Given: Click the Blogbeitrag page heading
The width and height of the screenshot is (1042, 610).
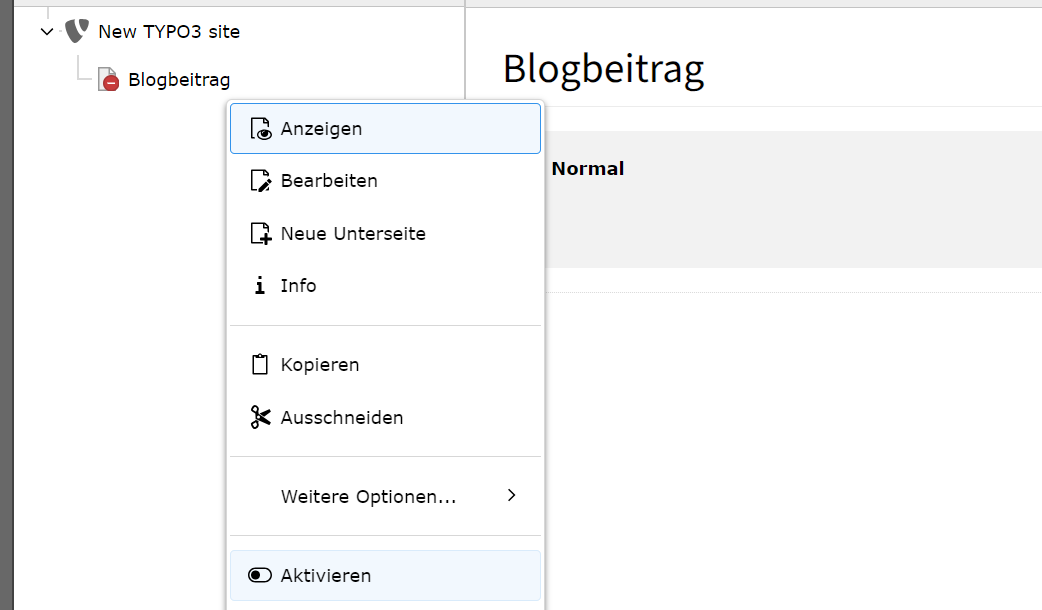Looking at the screenshot, I should [x=603, y=69].
